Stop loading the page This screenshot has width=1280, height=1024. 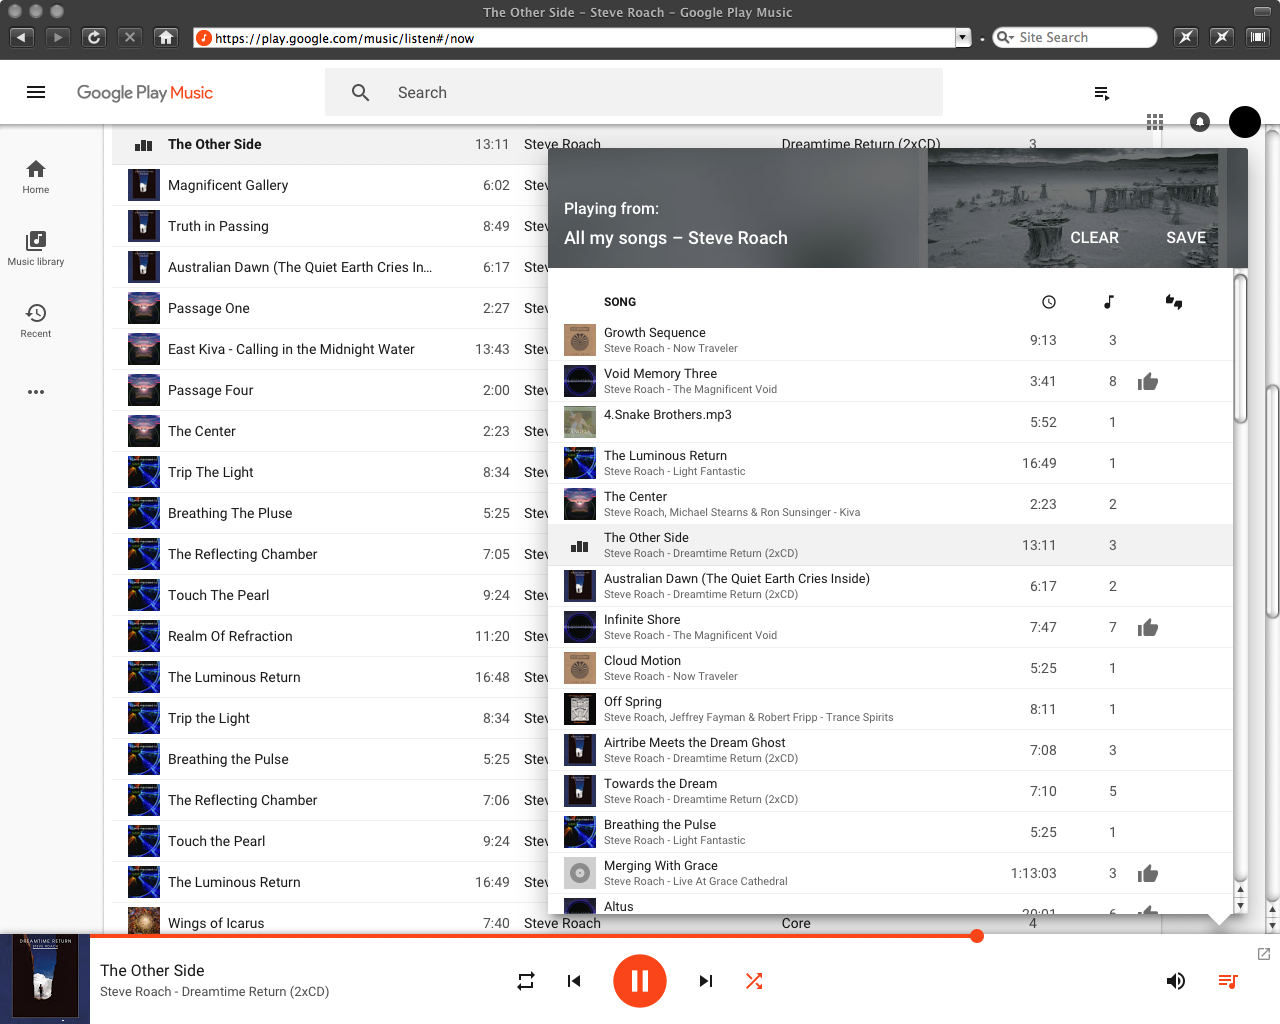(x=130, y=37)
